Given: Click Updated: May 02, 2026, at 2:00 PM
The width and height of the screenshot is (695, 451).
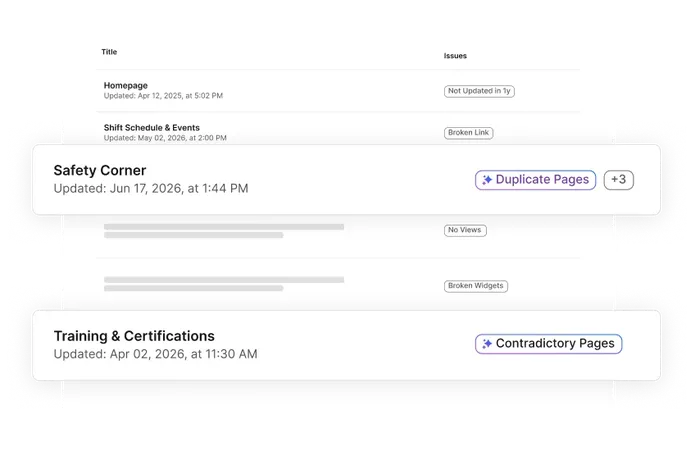Looking at the screenshot, I should click(x=165, y=138).
